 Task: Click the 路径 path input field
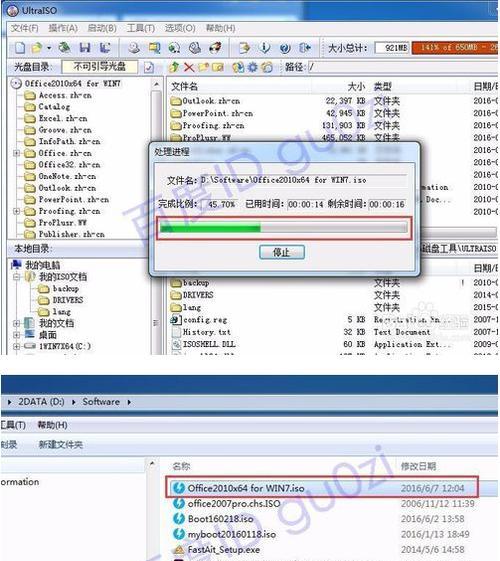(402, 67)
